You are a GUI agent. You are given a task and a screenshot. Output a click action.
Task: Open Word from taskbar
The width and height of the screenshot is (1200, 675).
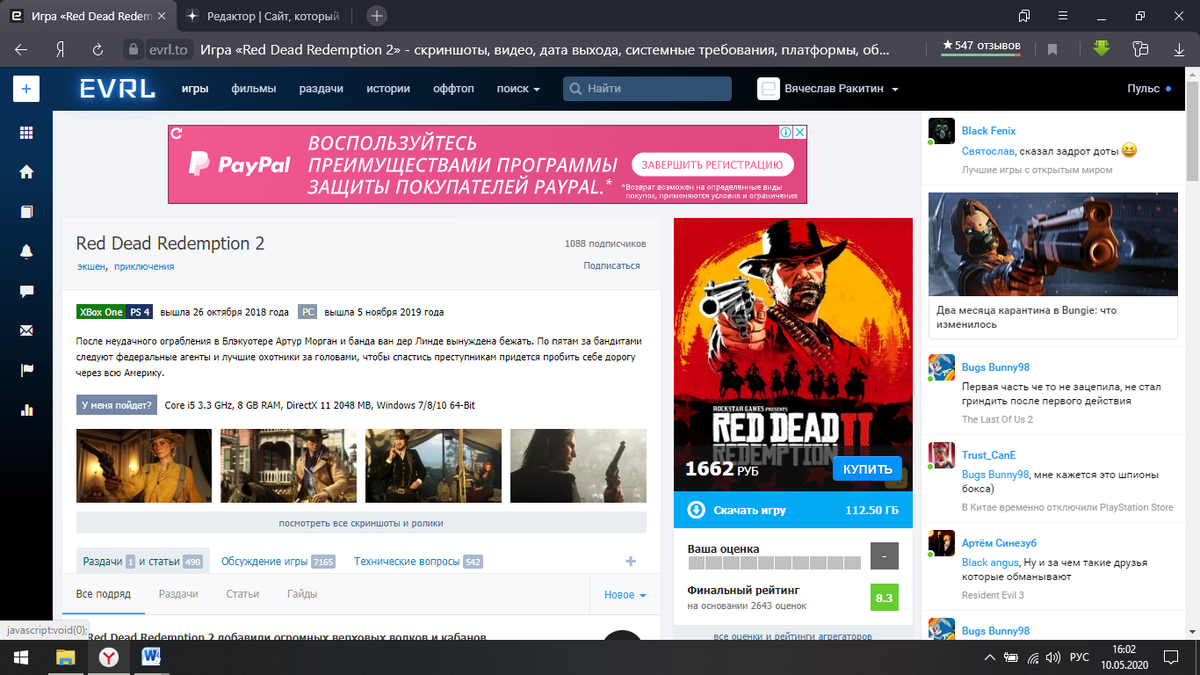(152, 657)
